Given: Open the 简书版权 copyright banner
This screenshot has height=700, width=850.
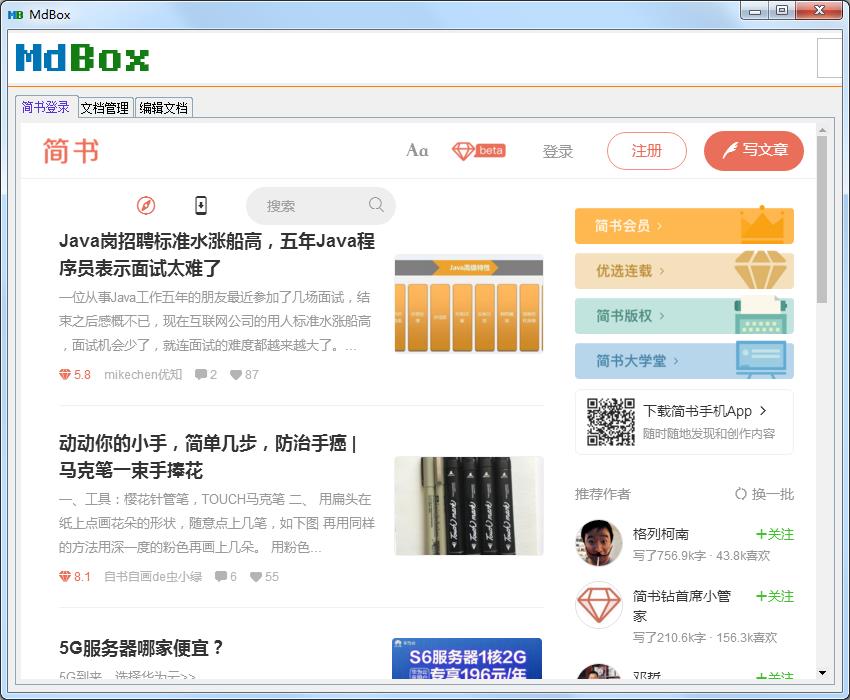Looking at the screenshot, I should coord(684,316).
